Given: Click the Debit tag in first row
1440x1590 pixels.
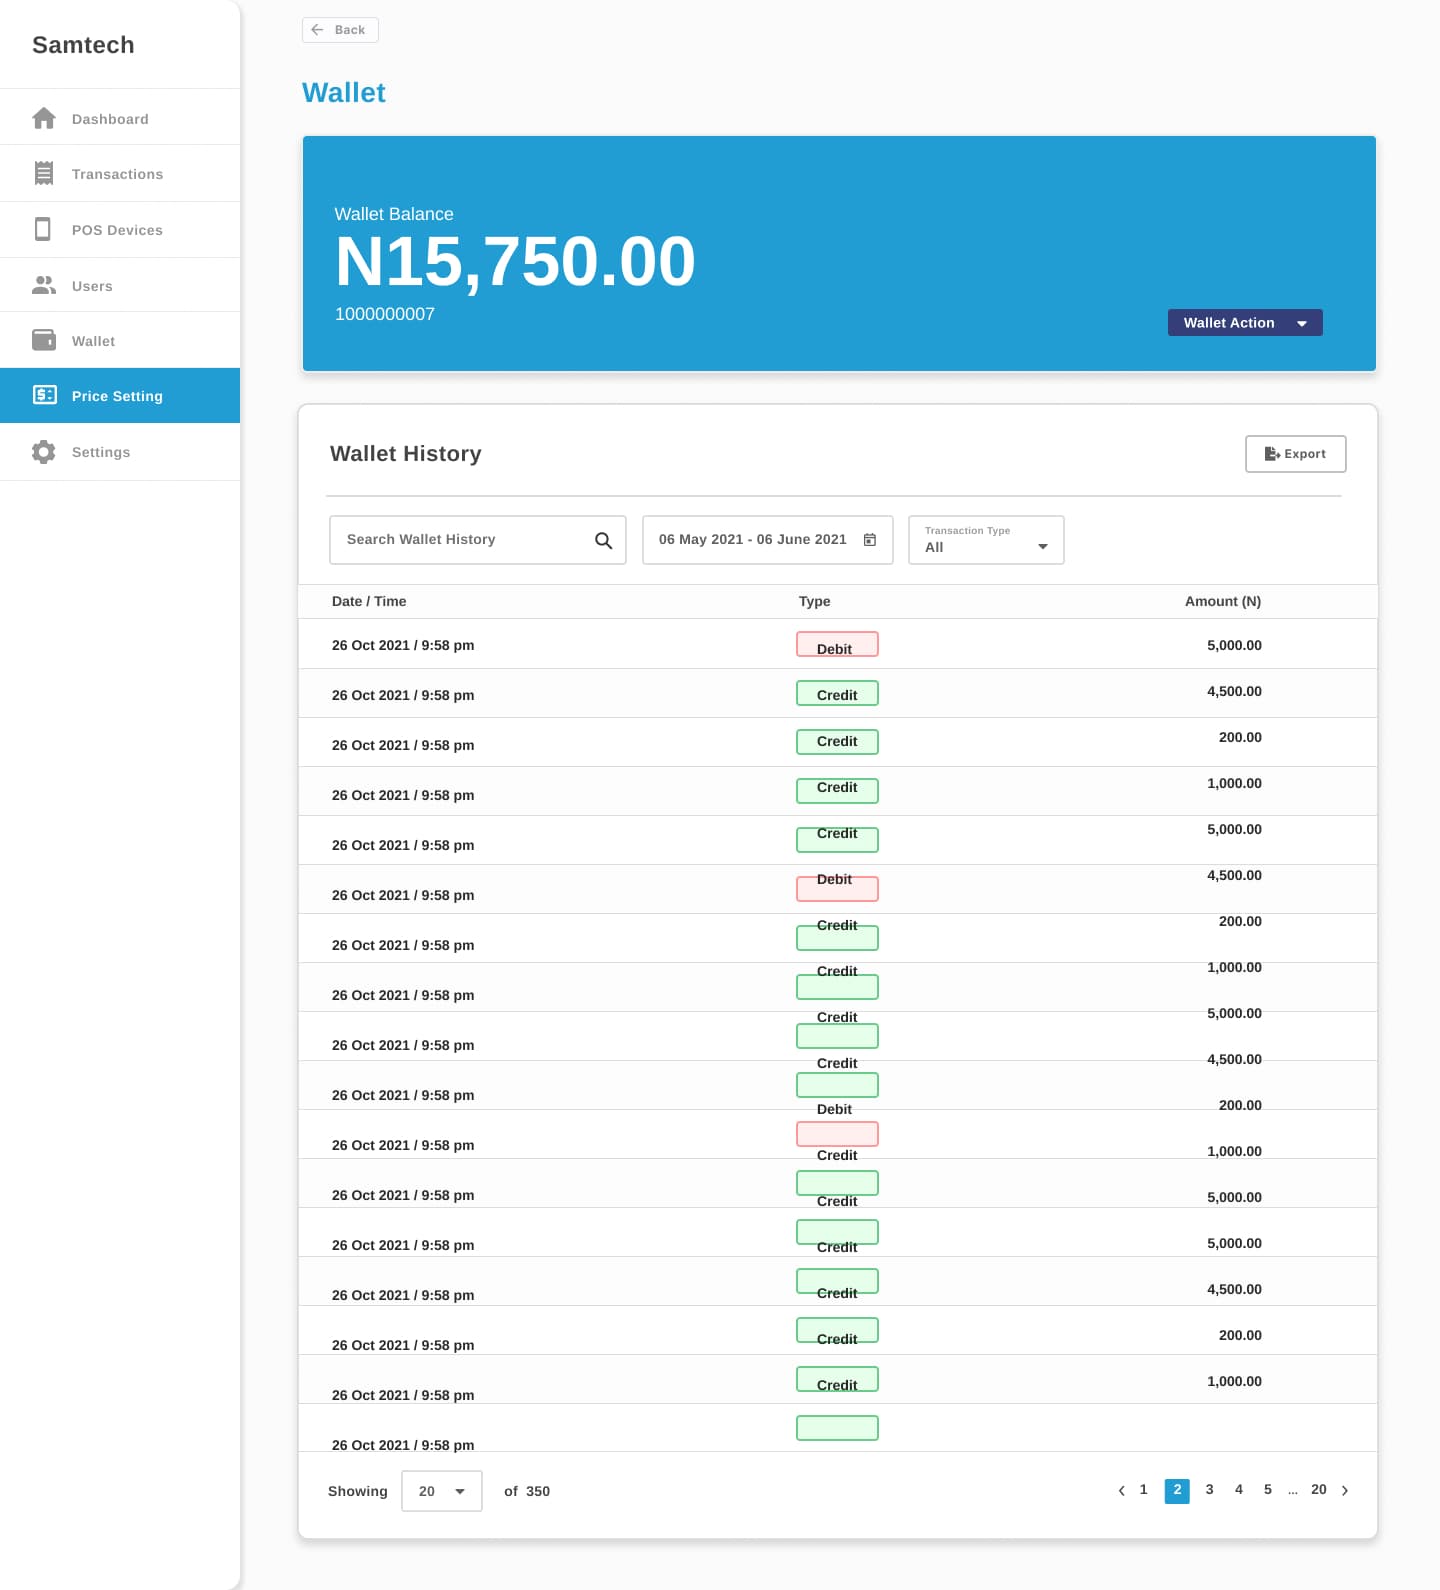Looking at the screenshot, I should [x=837, y=645].
